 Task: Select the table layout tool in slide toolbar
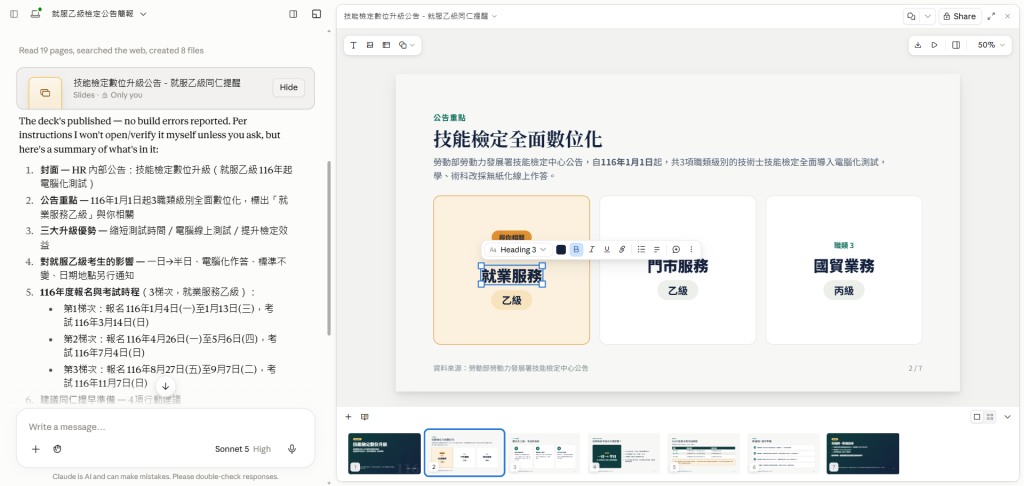pos(386,45)
